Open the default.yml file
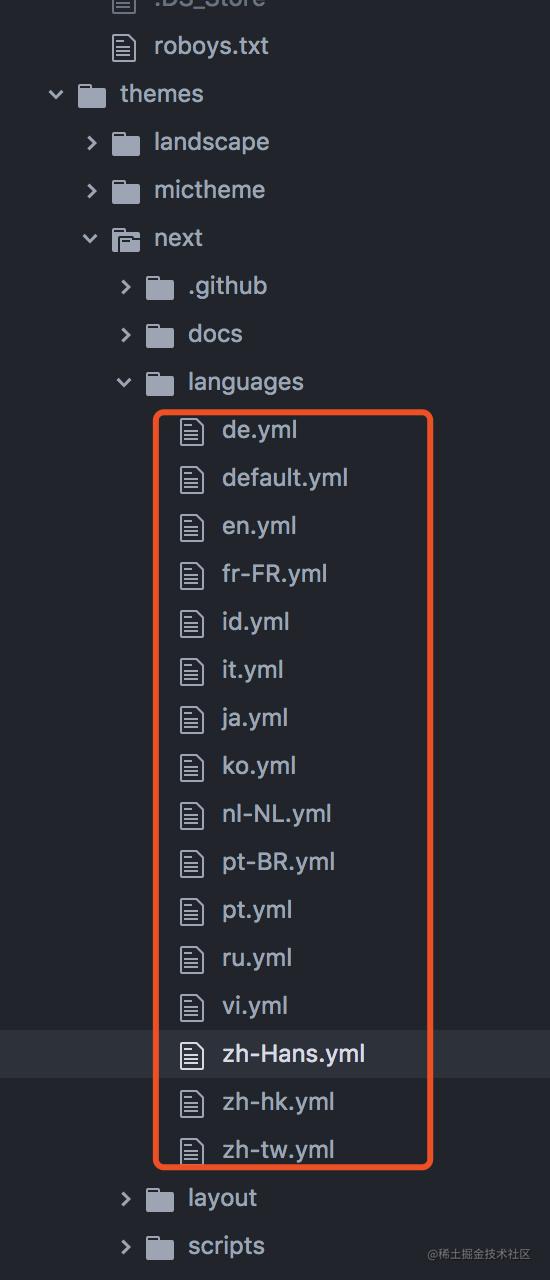The width and height of the screenshot is (550, 1280). pyautogui.click(x=285, y=478)
